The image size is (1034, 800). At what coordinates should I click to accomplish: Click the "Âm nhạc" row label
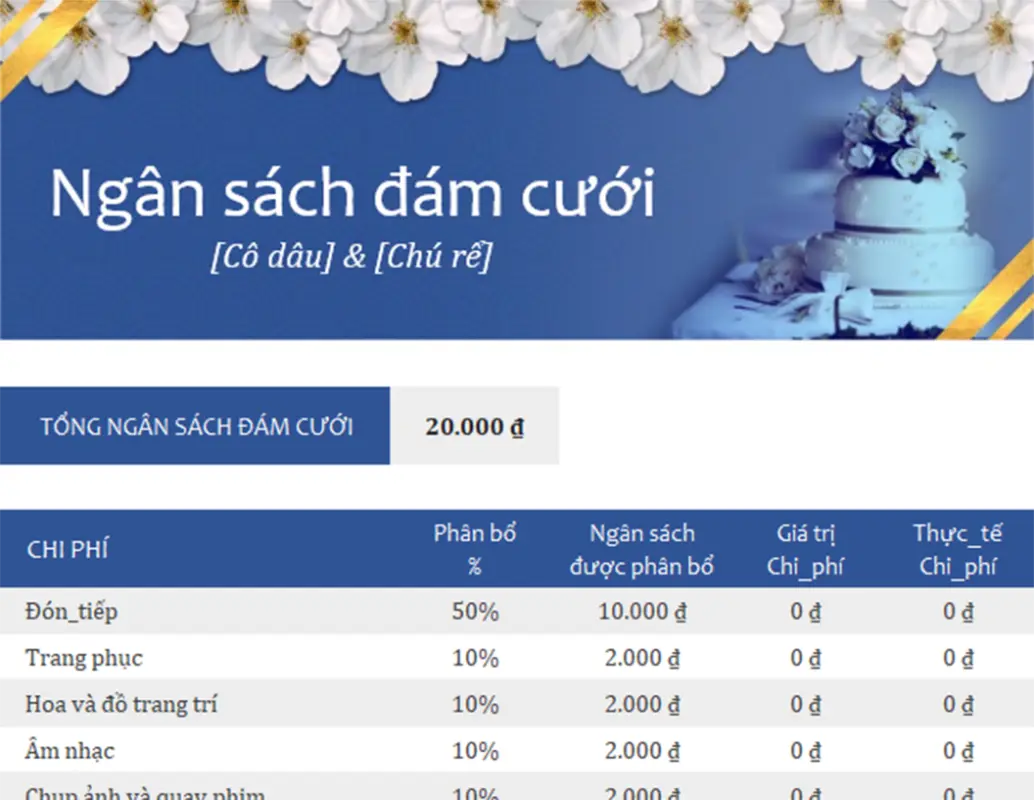pyautogui.click(x=70, y=750)
